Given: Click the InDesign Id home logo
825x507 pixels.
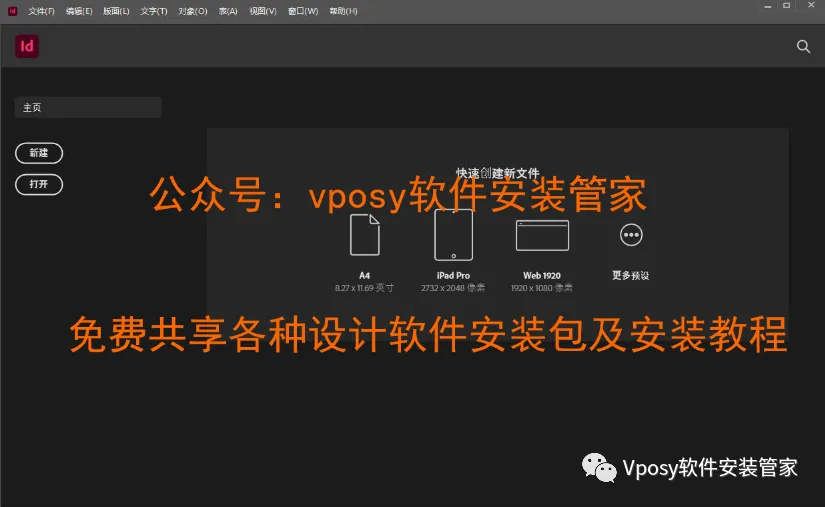Looking at the screenshot, I should (27, 46).
